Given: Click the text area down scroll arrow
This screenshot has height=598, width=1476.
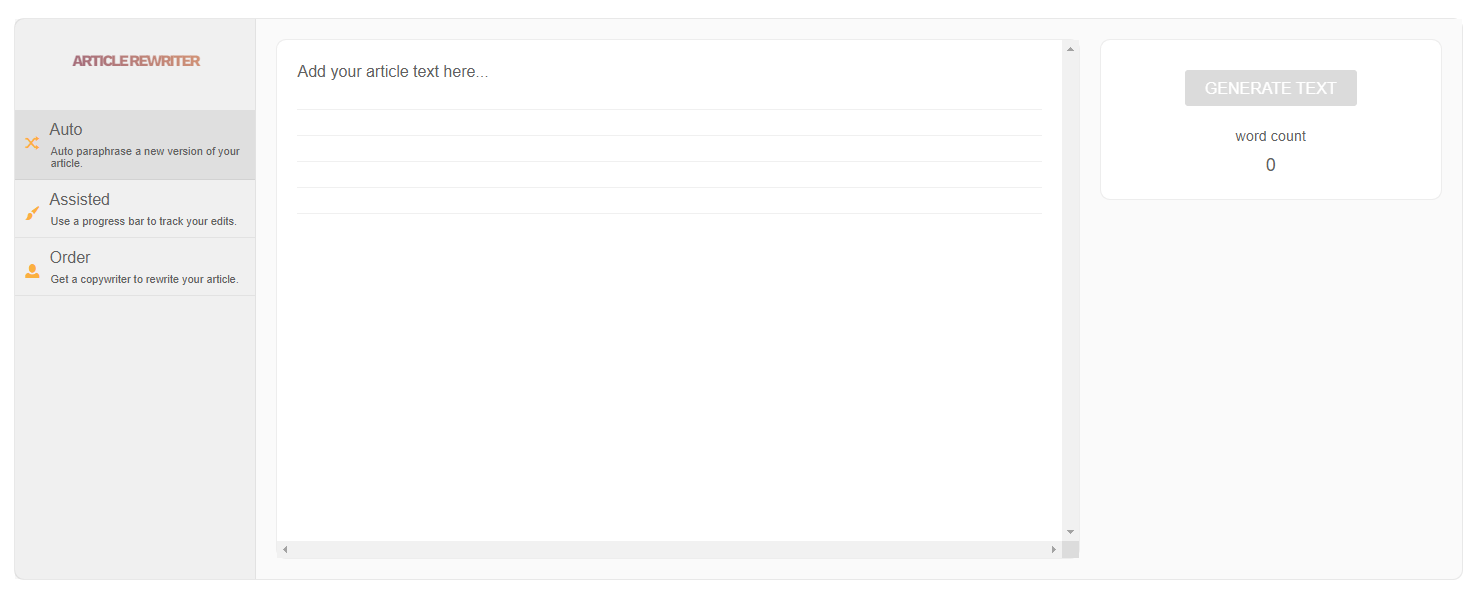Looking at the screenshot, I should [1070, 532].
